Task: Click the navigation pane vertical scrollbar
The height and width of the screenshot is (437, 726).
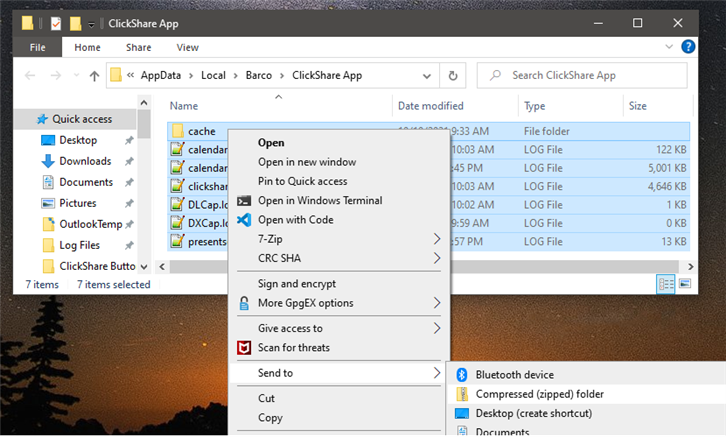Action: [x=143, y=180]
